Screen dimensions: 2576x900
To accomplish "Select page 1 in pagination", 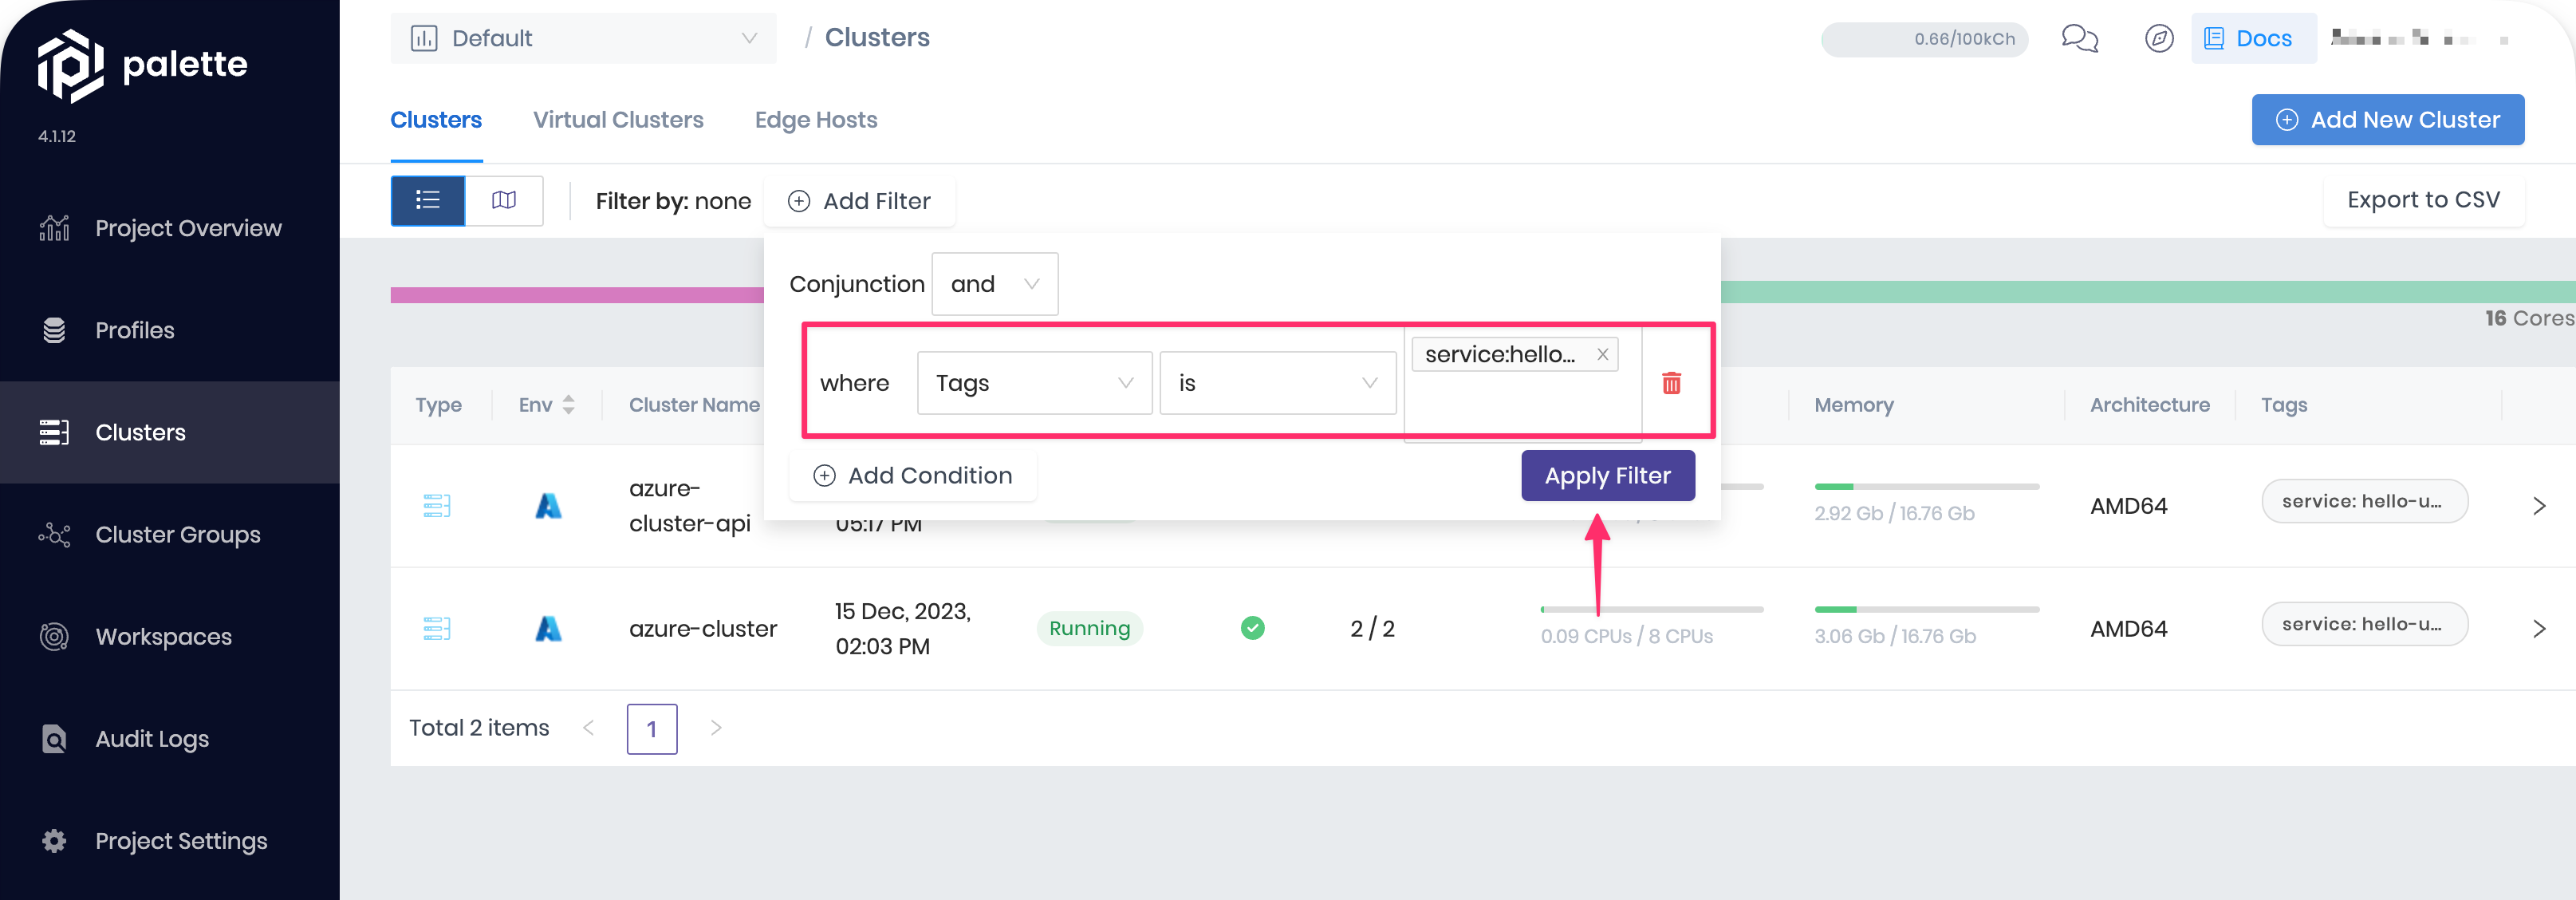I will pos(652,729).
